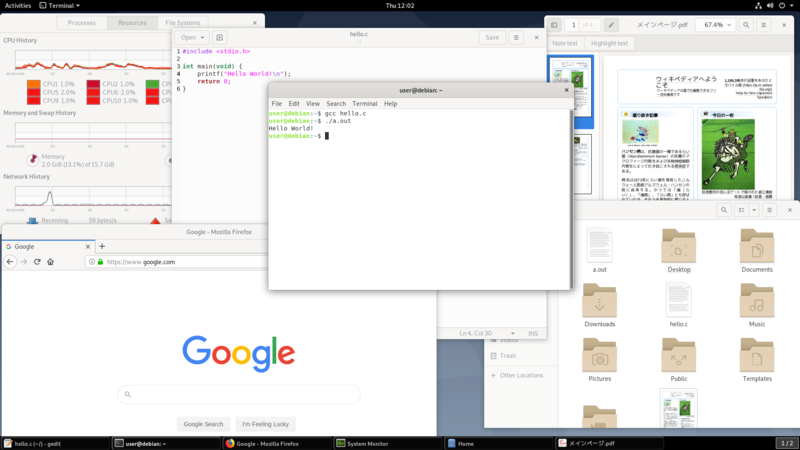Switch to File Systems tab in System Monitor

(183, 22)
